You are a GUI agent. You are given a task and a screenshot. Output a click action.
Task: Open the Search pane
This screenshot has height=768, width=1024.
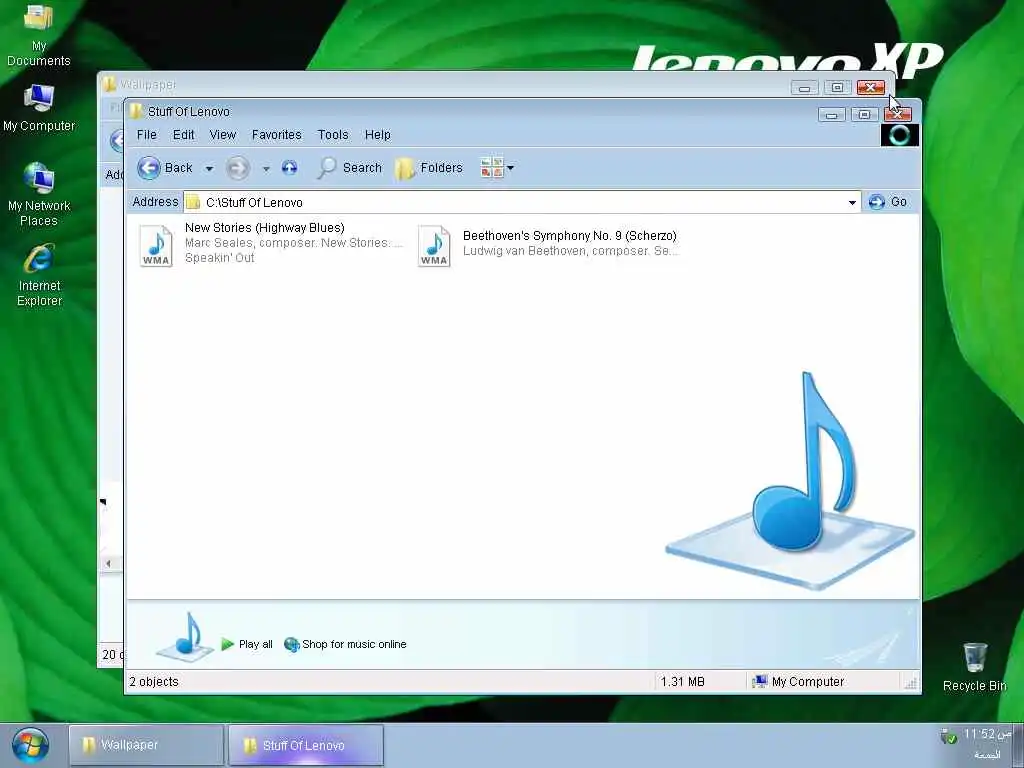(x=349, y=168)
